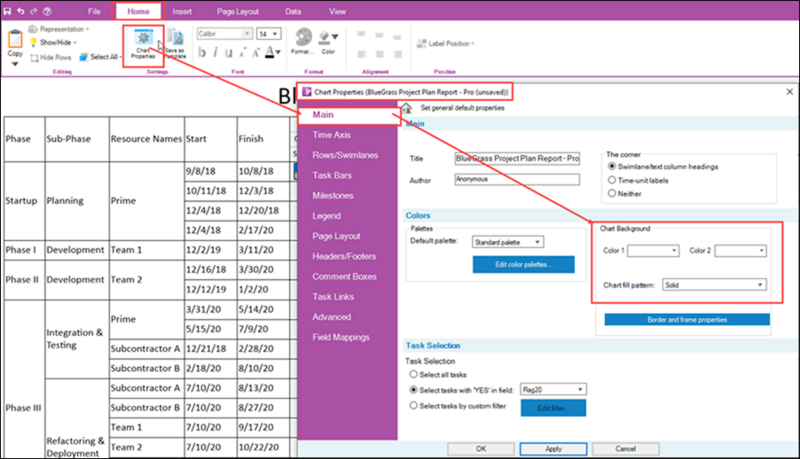Click the Color fill bucket icon
800x459 pixels.
coord(324,37)
